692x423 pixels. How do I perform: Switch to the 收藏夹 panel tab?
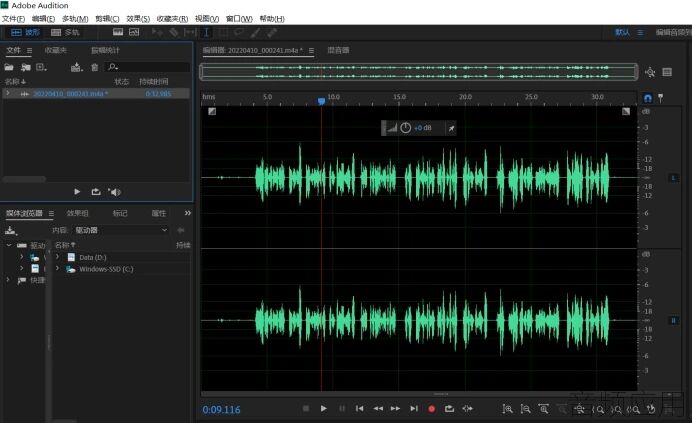tap(56, 50)
